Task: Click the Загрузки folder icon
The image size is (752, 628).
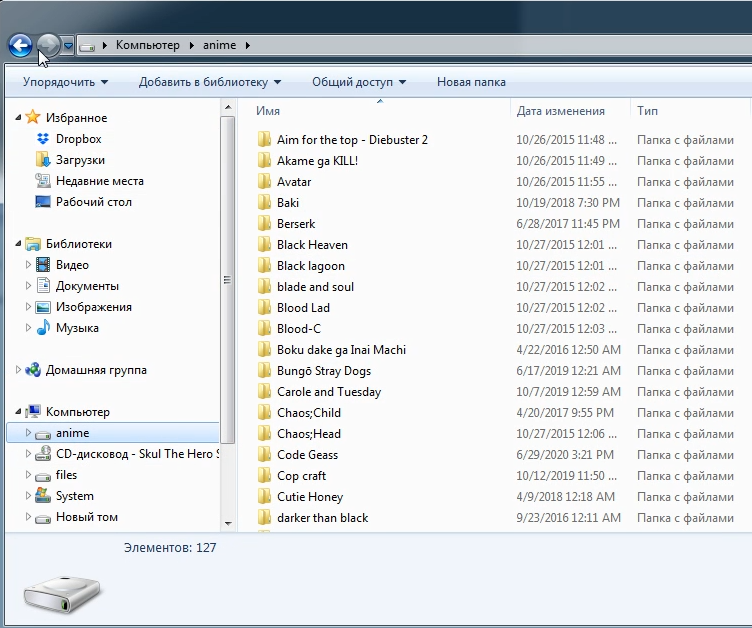Action: tap(43, 160)
